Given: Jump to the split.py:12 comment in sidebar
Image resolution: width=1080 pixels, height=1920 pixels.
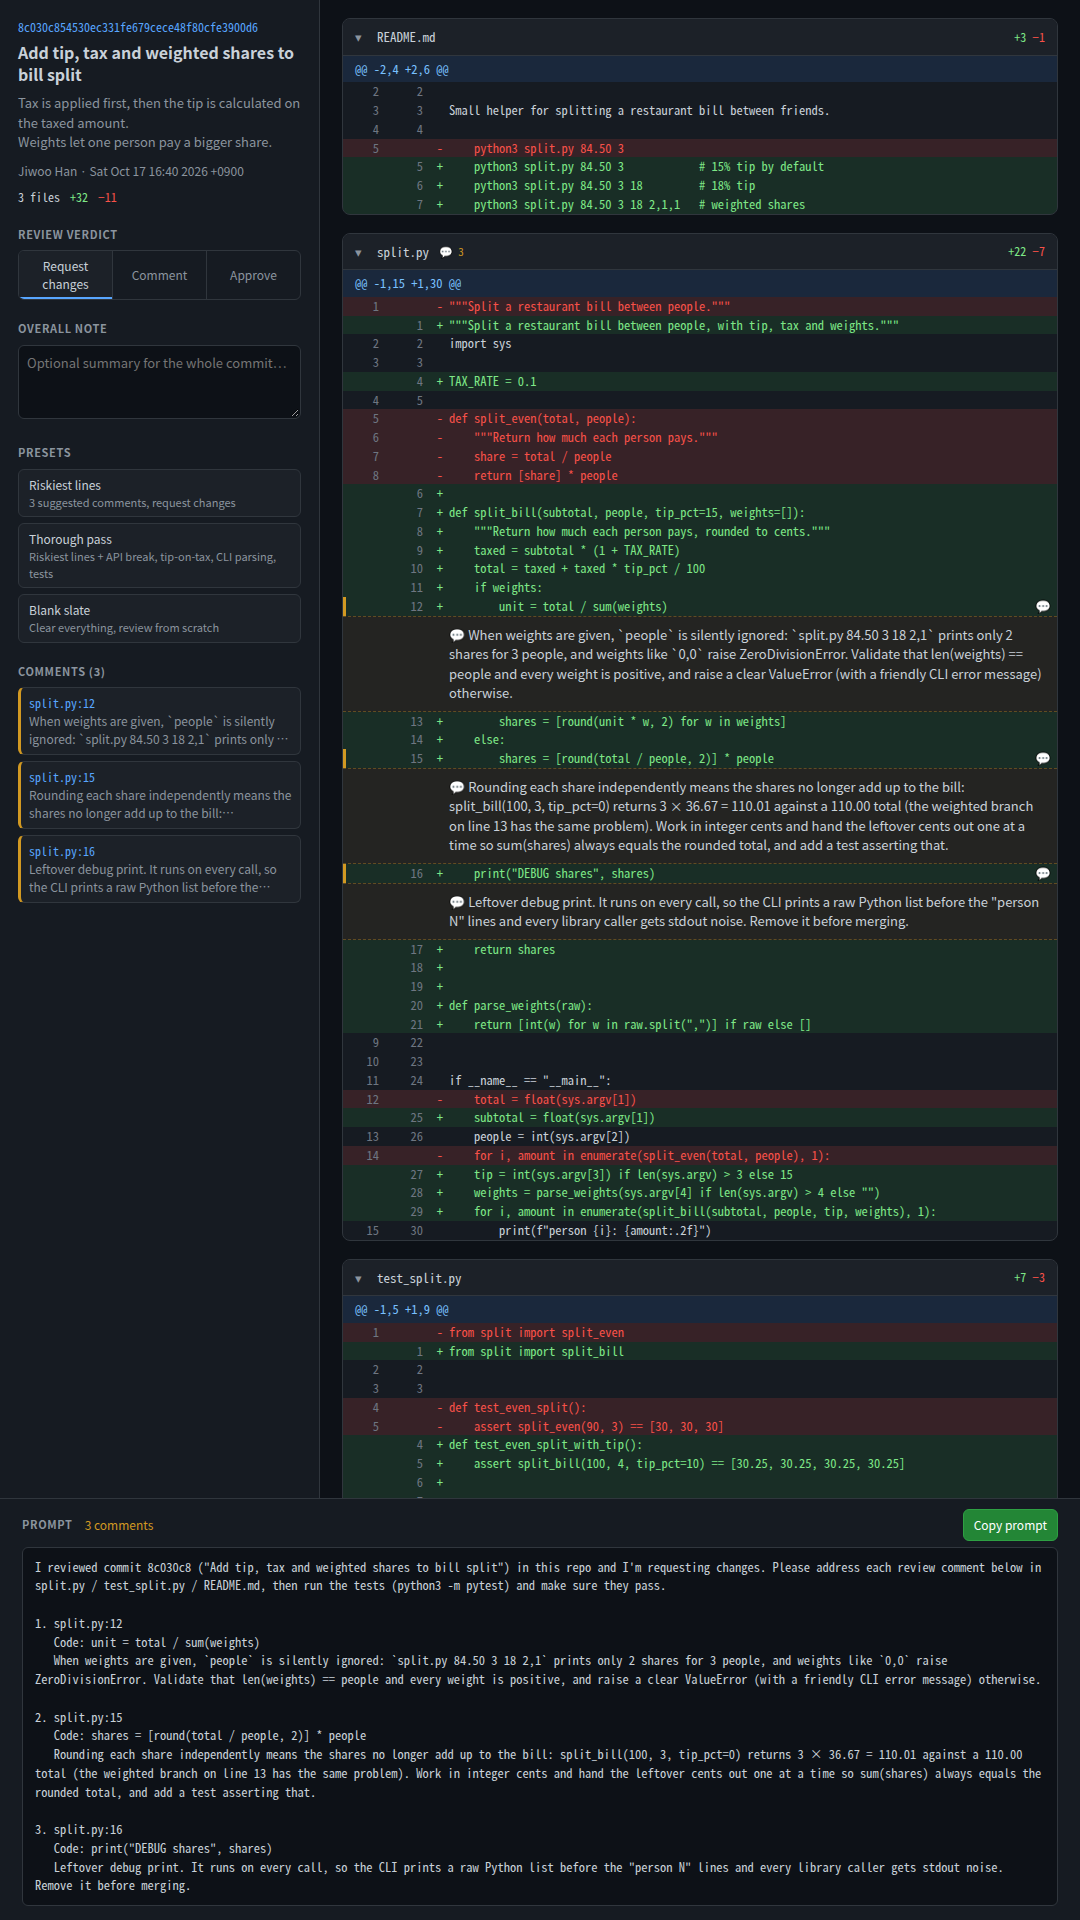Looking at the screenshot, I should 159,721.
